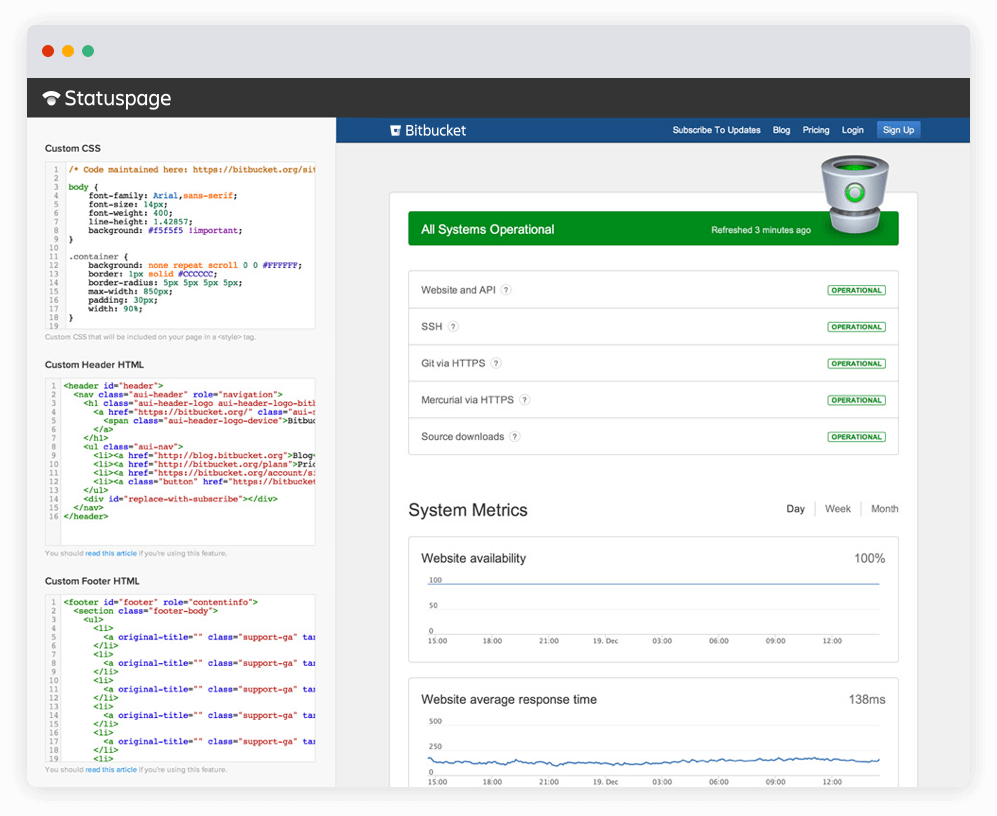997x816 pixels.
Task: Click the OPERATIONAL badge for Website and API
Action: click(x=856, y=289)
